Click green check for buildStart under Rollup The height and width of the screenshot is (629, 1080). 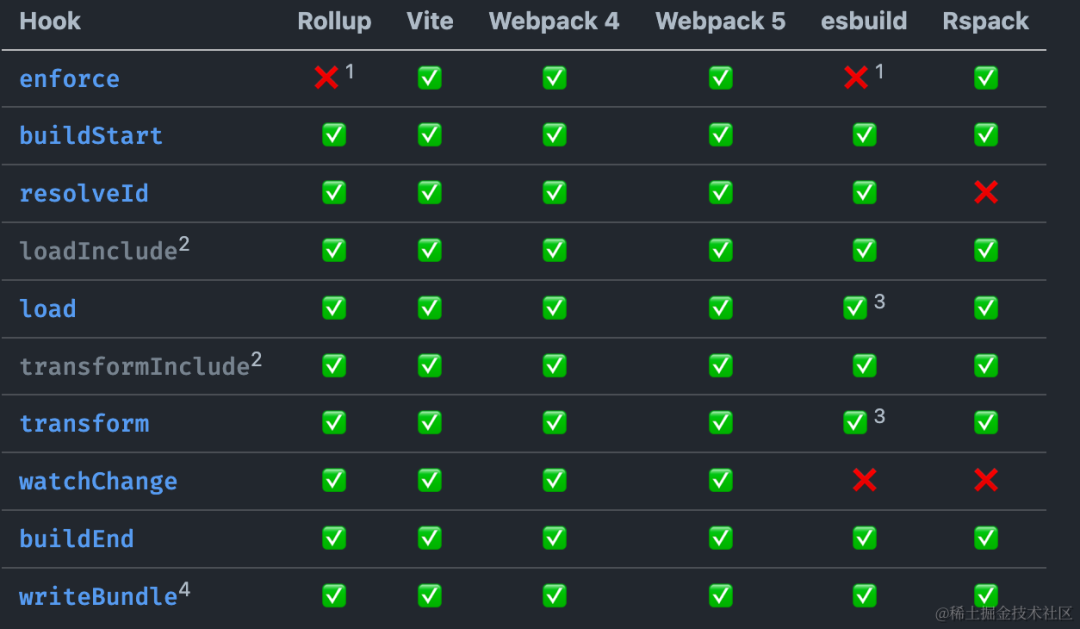[x=334, y=135]
